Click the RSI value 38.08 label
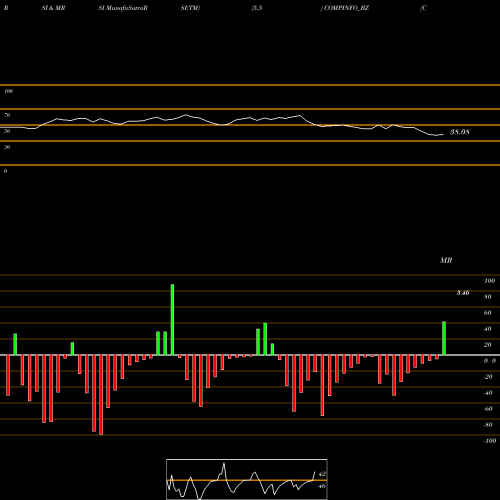This screenshot has height=500, width=500. 460,132
